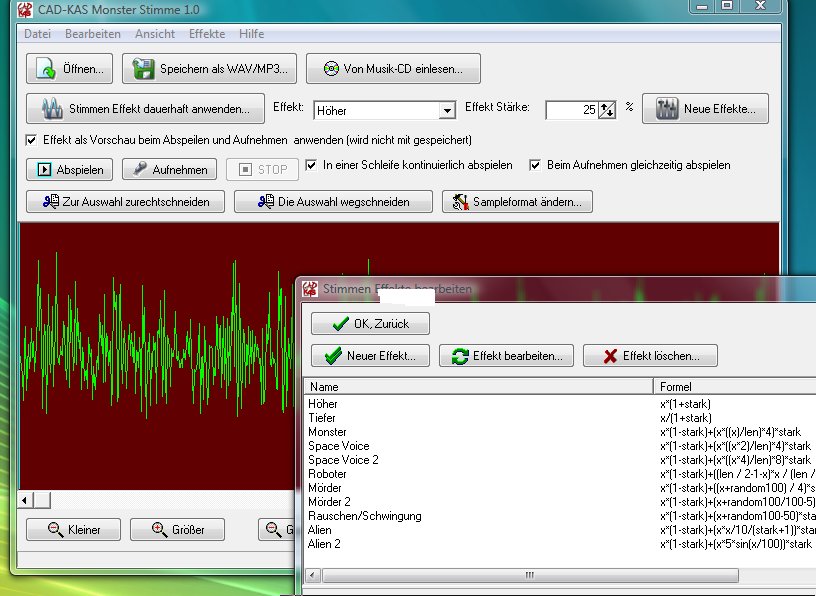Viewport: 816px width, 596px height.
Task: Disable In einer Schleife kontinuierlich abspielen
Action: pyautogui.click(x=312, y=165)
